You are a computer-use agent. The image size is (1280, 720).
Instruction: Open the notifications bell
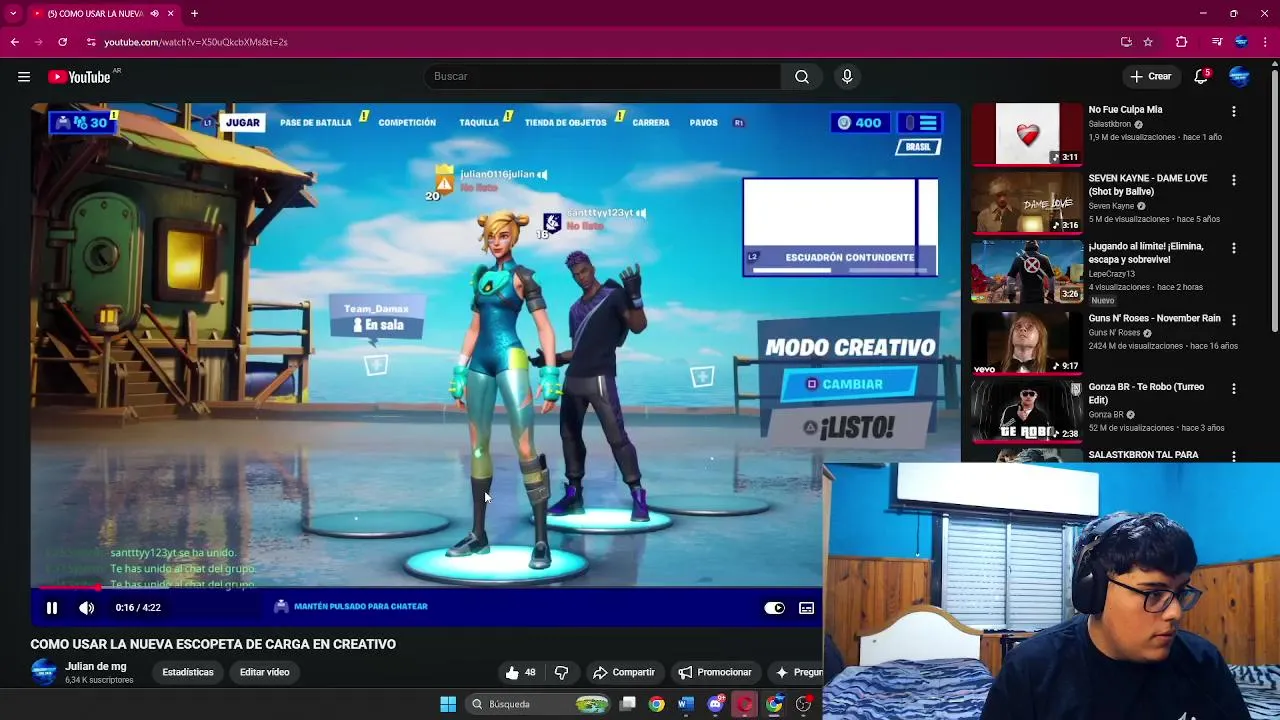coord(1201,77)
